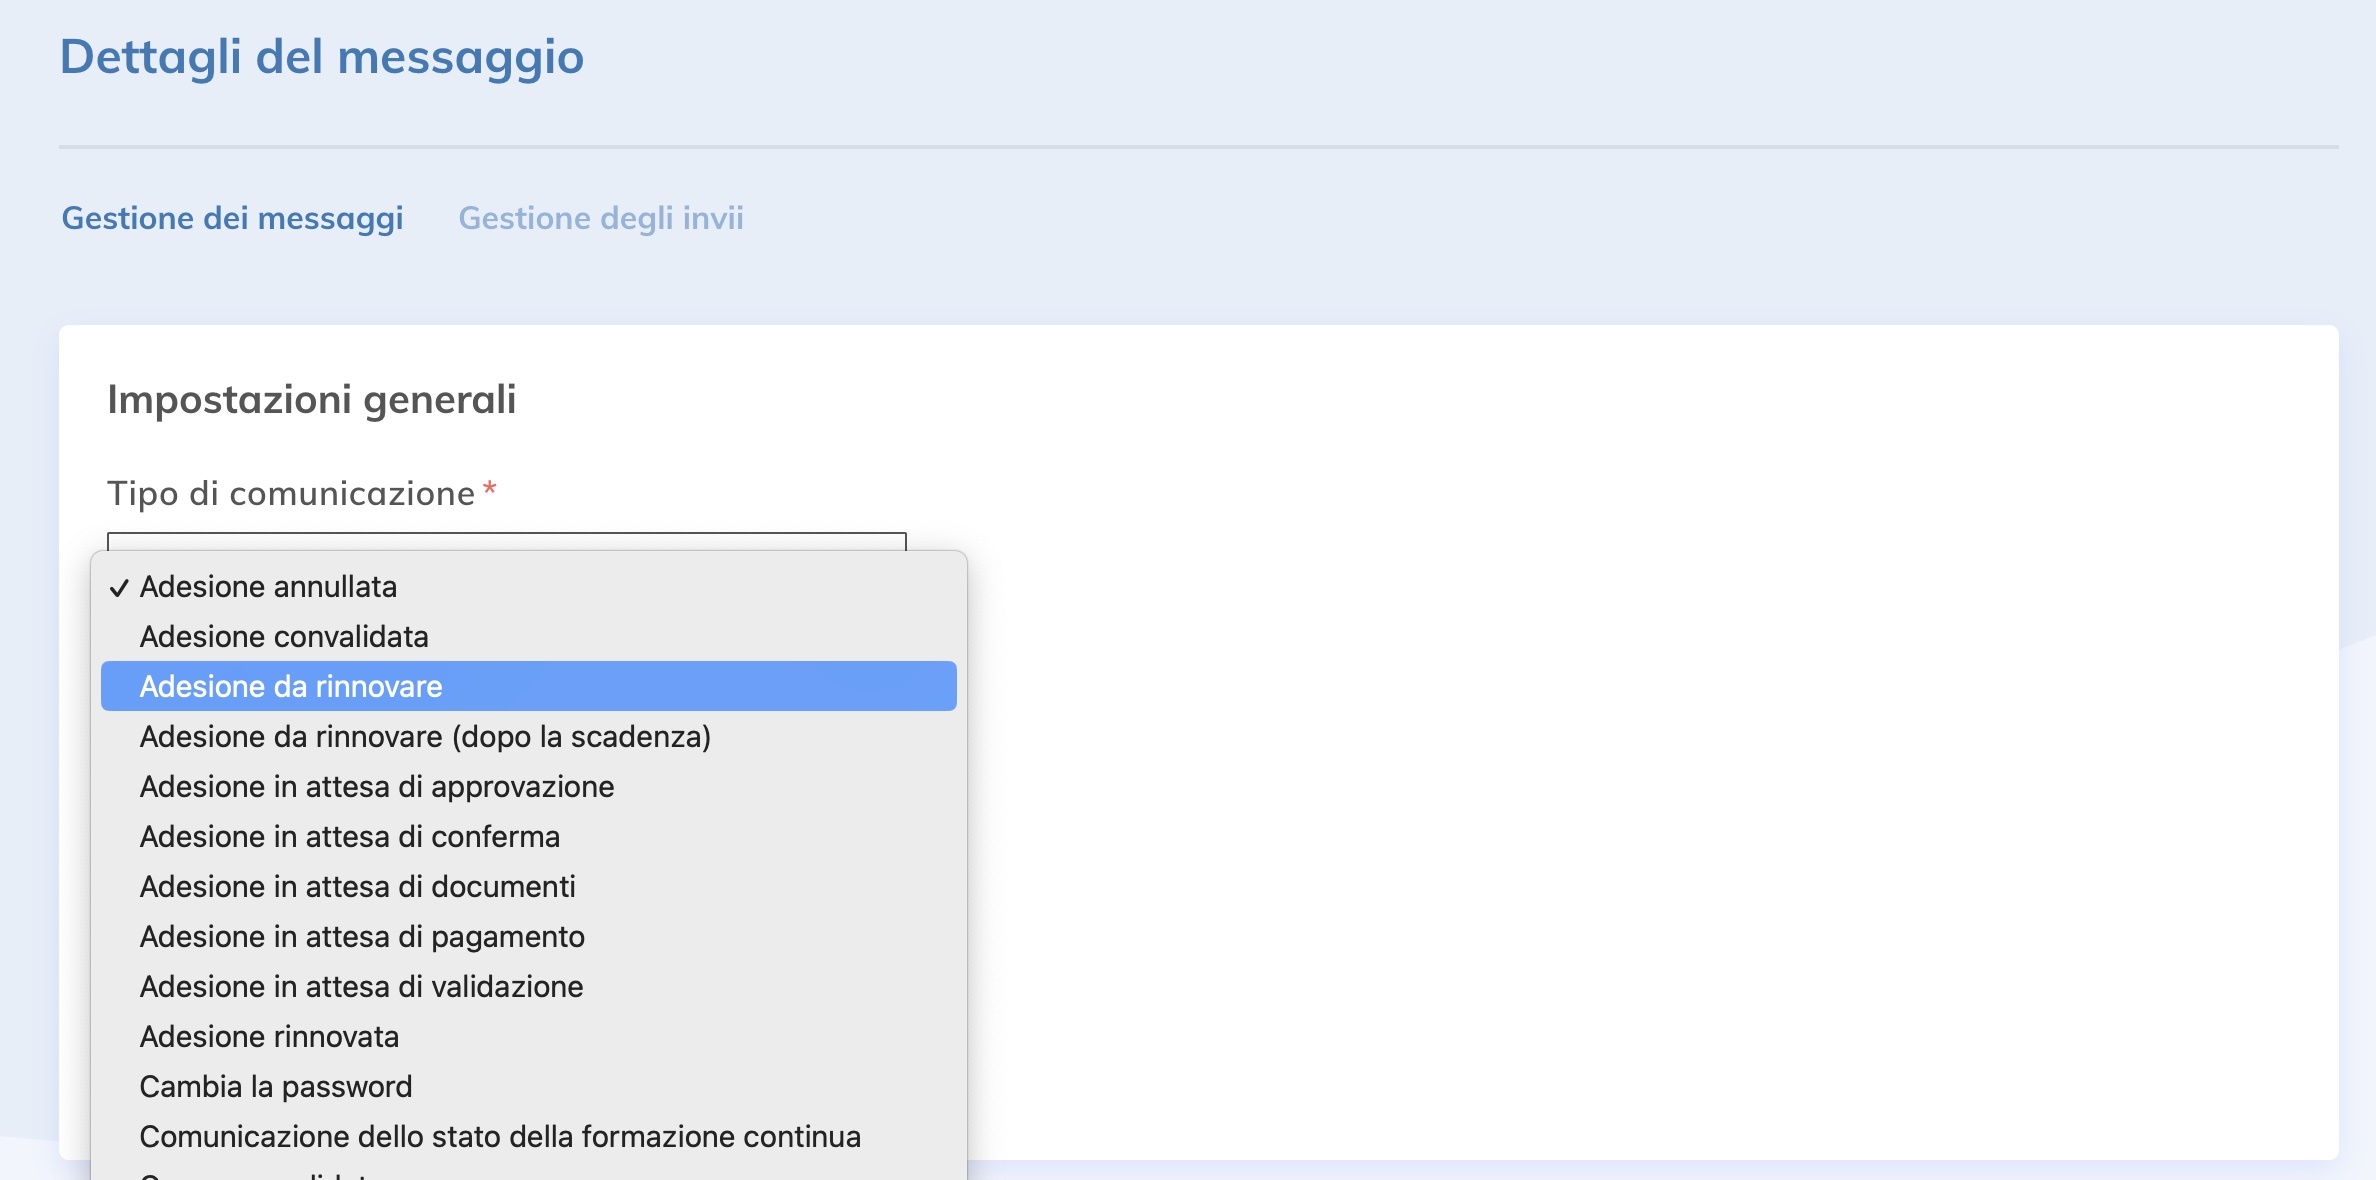
Task: Click the Impostazioni generali section heading
Action: (312, 399)
